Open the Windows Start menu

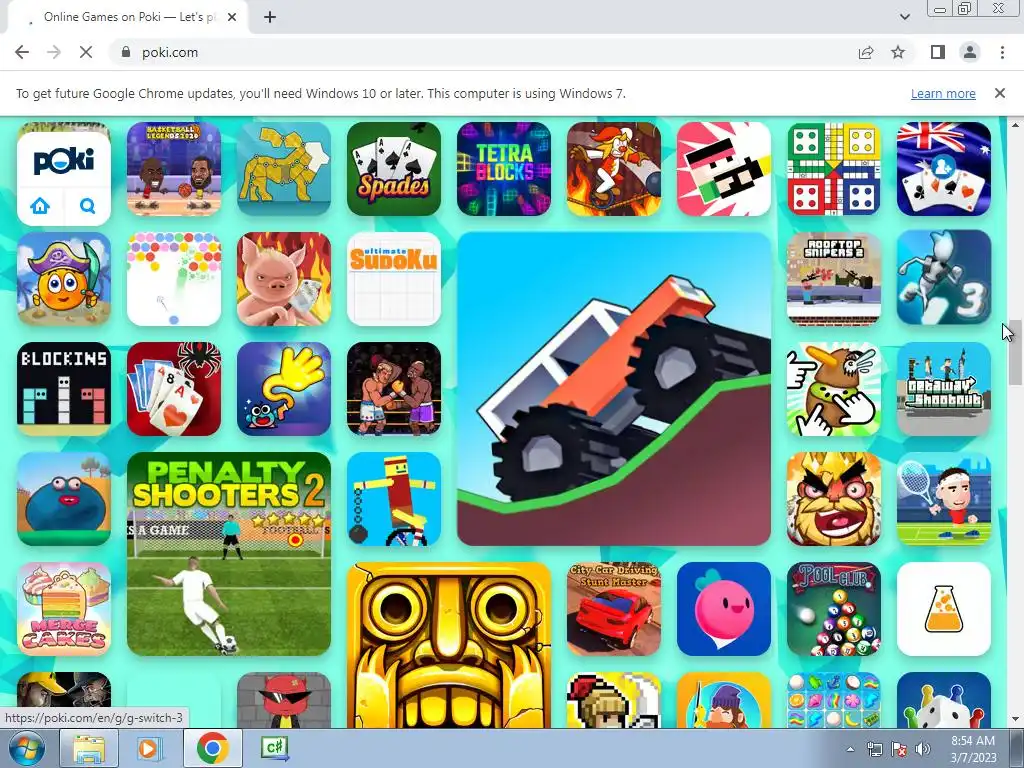tap(27, 748)
